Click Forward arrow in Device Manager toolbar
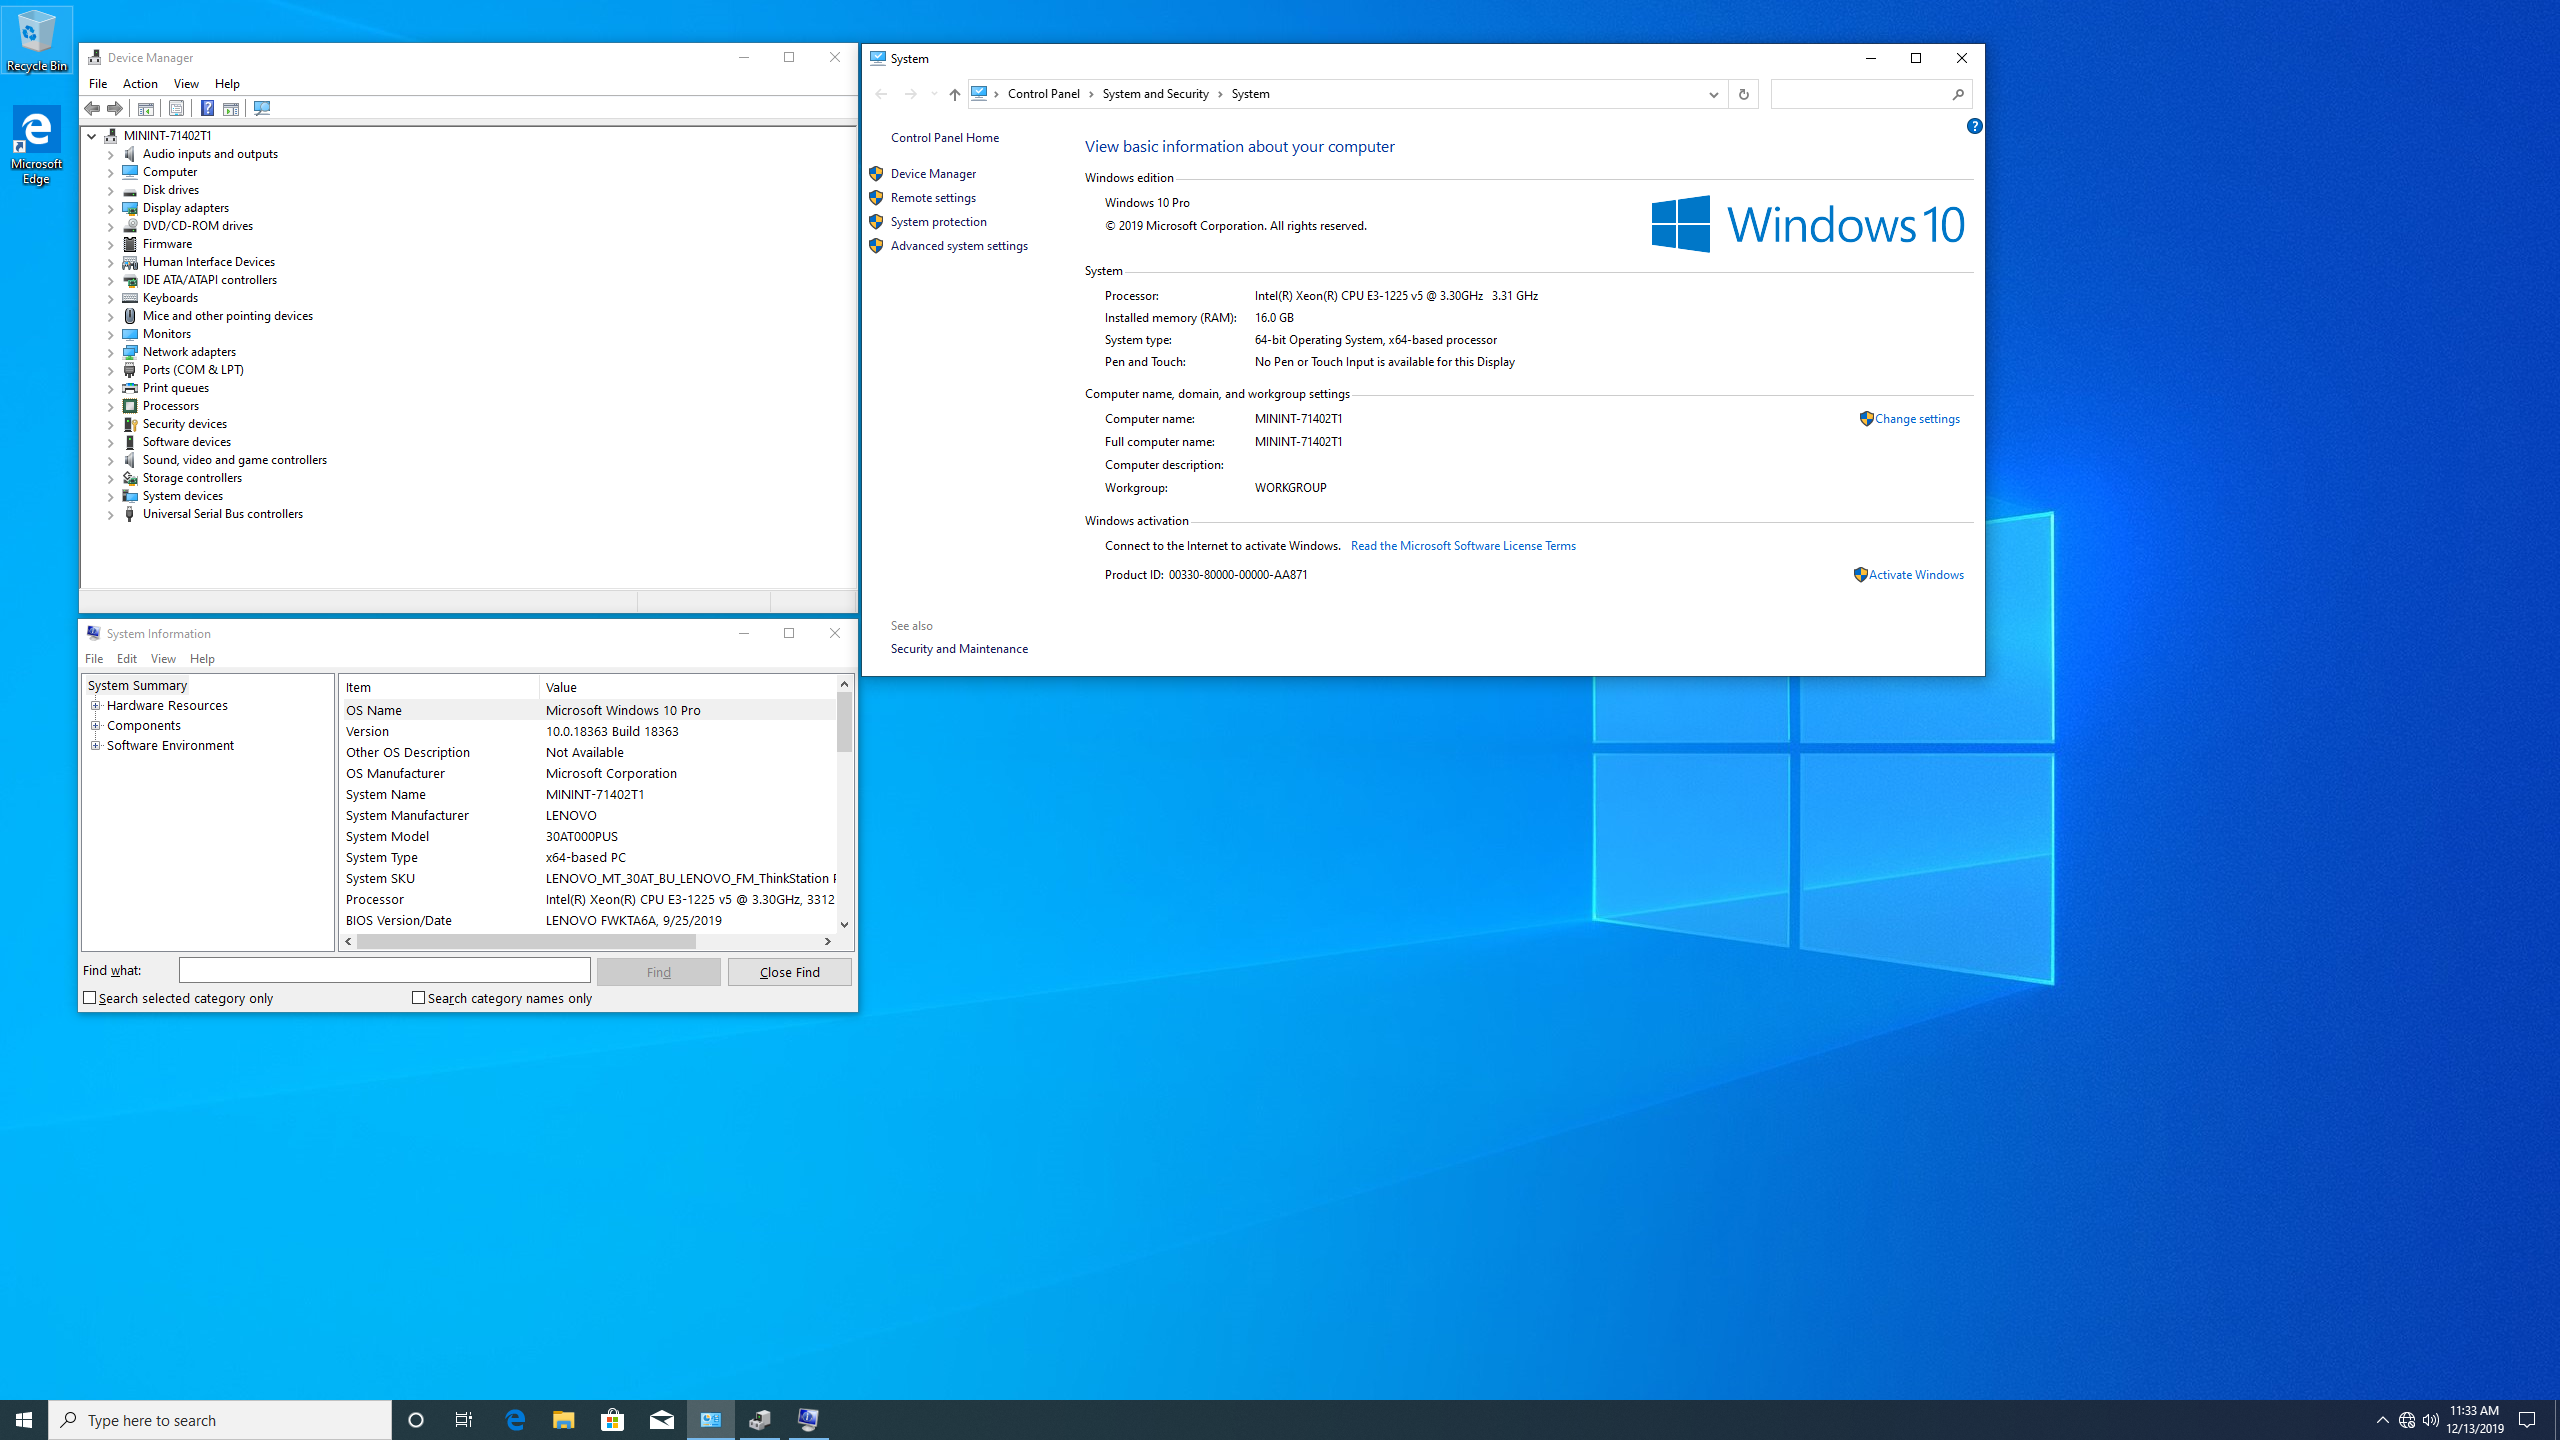Screen dimensions: 2560x1440 coord(115,108)
